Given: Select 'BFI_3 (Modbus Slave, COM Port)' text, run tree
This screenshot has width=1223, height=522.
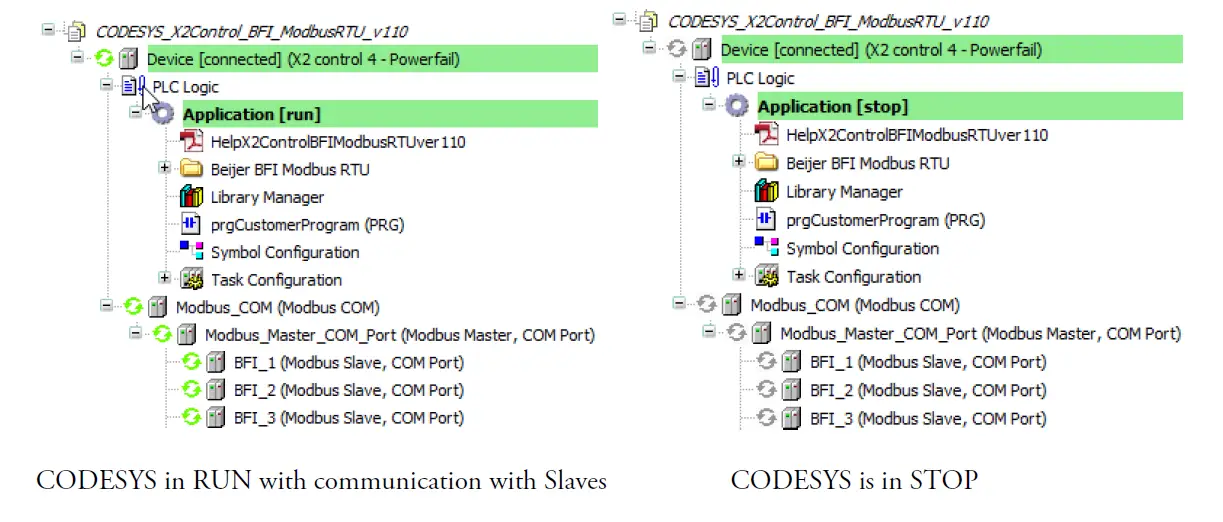Looking at the screenshot, I should (349, 419).
